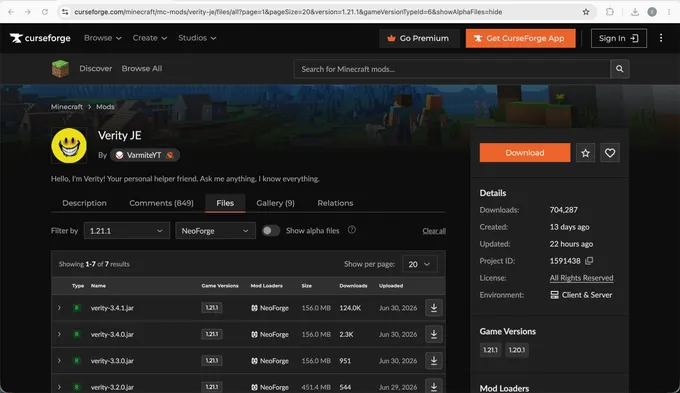680x393 pixels.
Task: Click the Verity JE smiley avatar
Action: tap(69, 146)
